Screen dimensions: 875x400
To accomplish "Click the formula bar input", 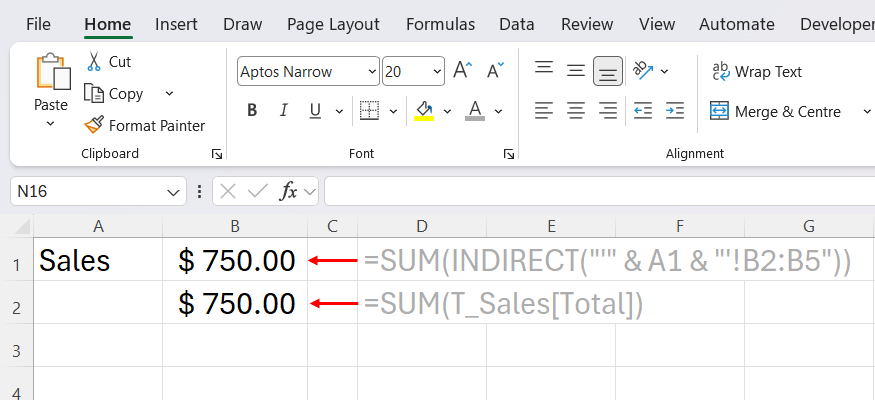I will [x=599, y=191].
